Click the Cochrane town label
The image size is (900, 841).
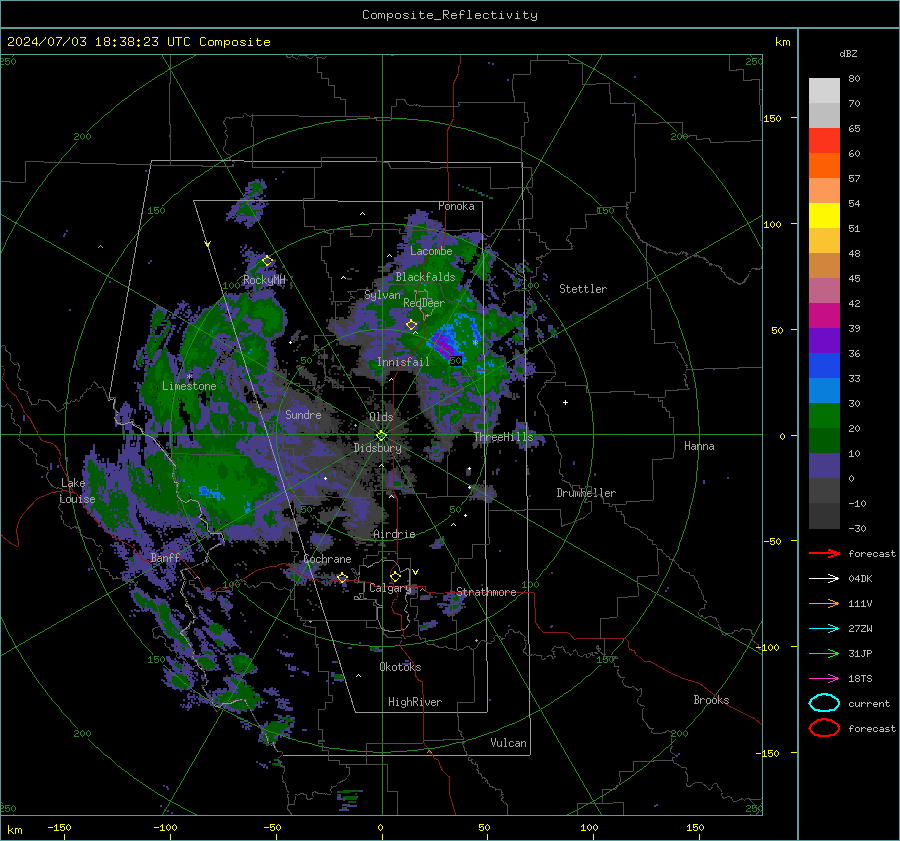click(x=327, y=559)
